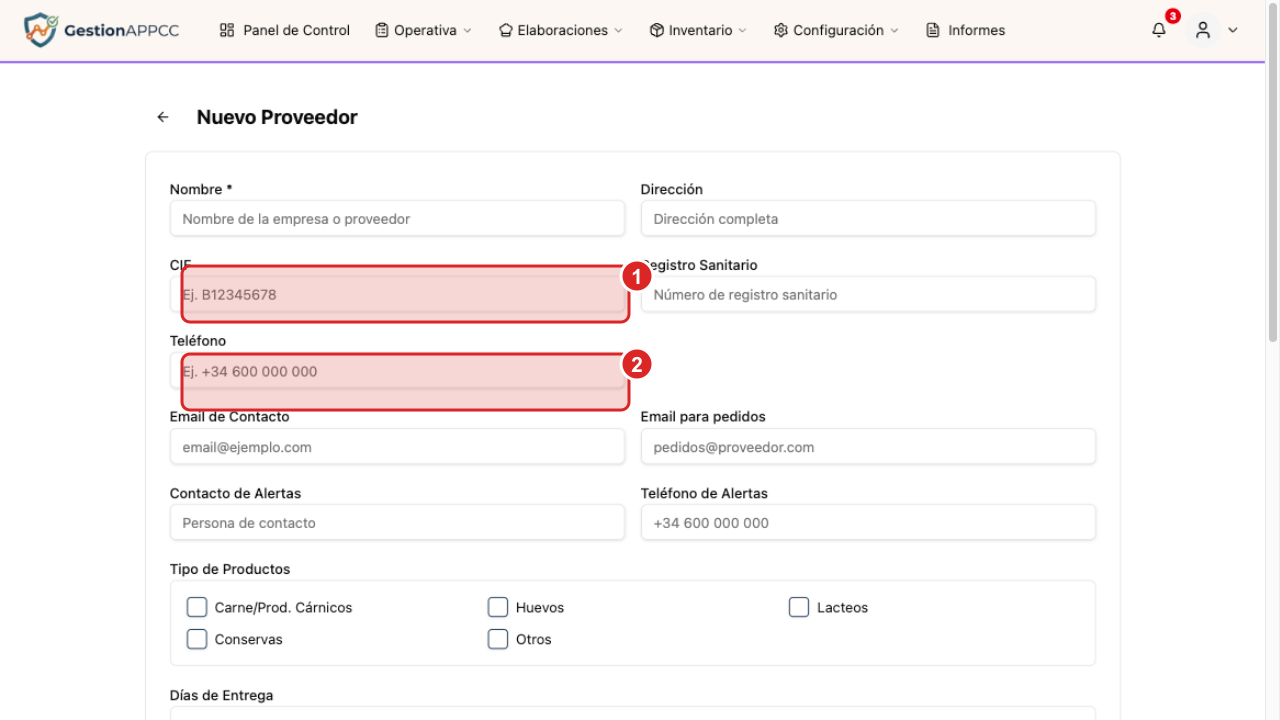The image size is (1280, 720).
Task: Expand the Configuración menu chevron
Action: coord(894,31)
